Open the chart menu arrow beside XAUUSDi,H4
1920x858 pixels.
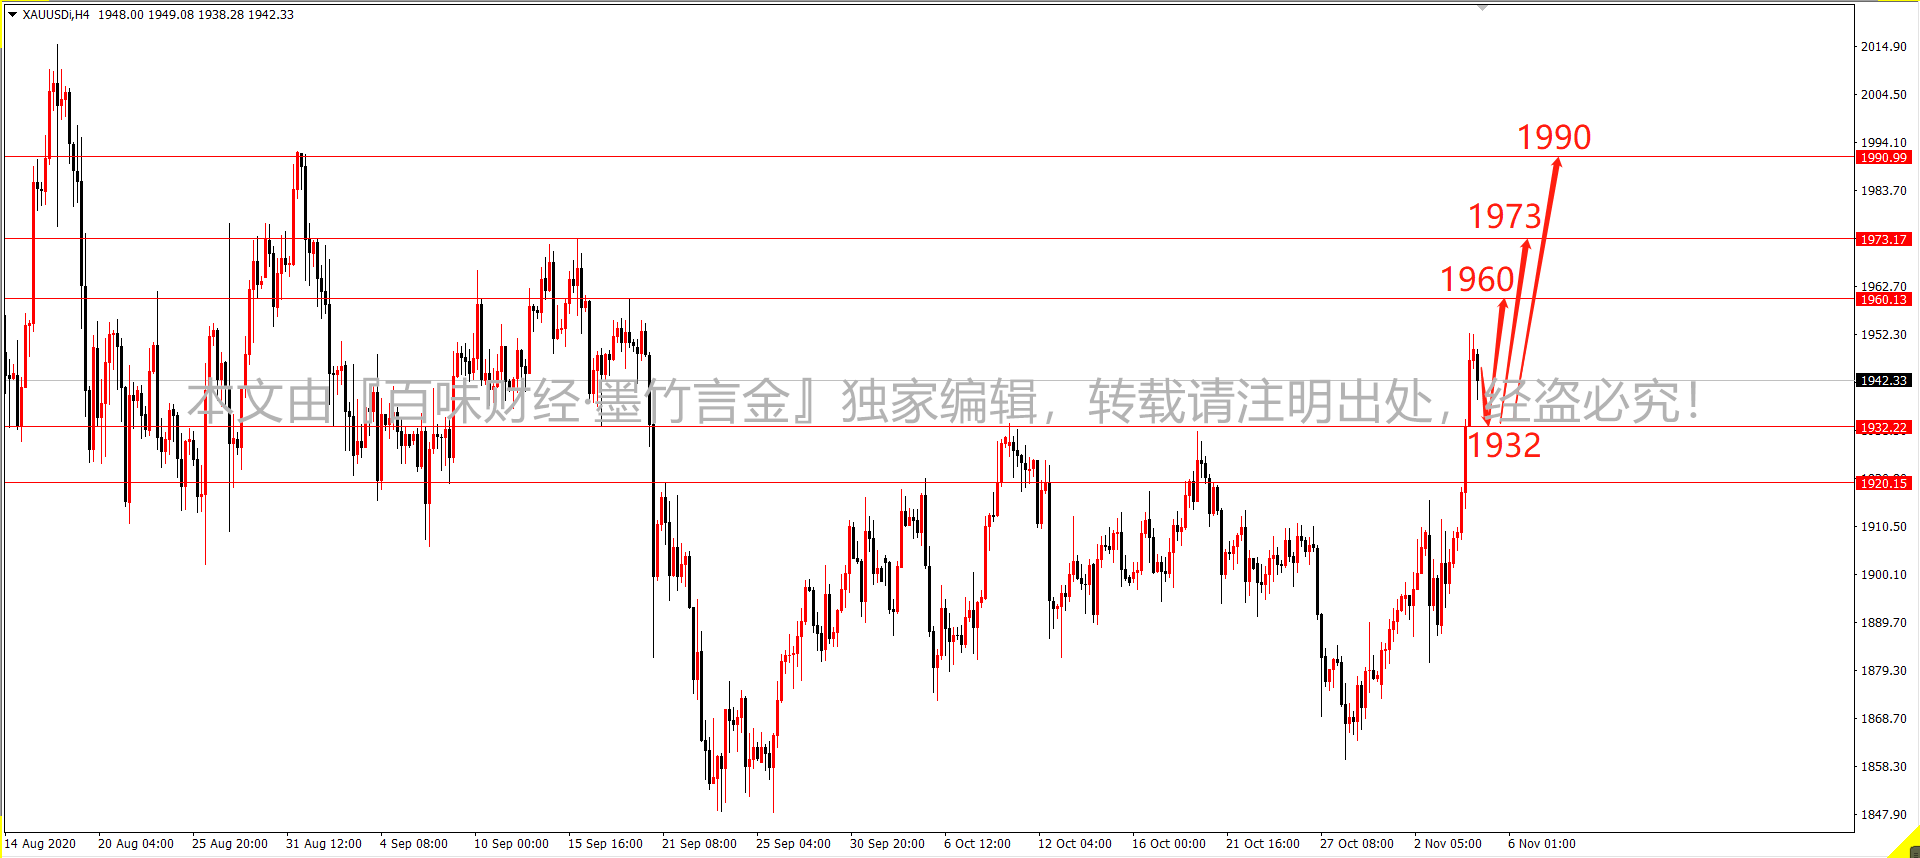click(12, 15)
